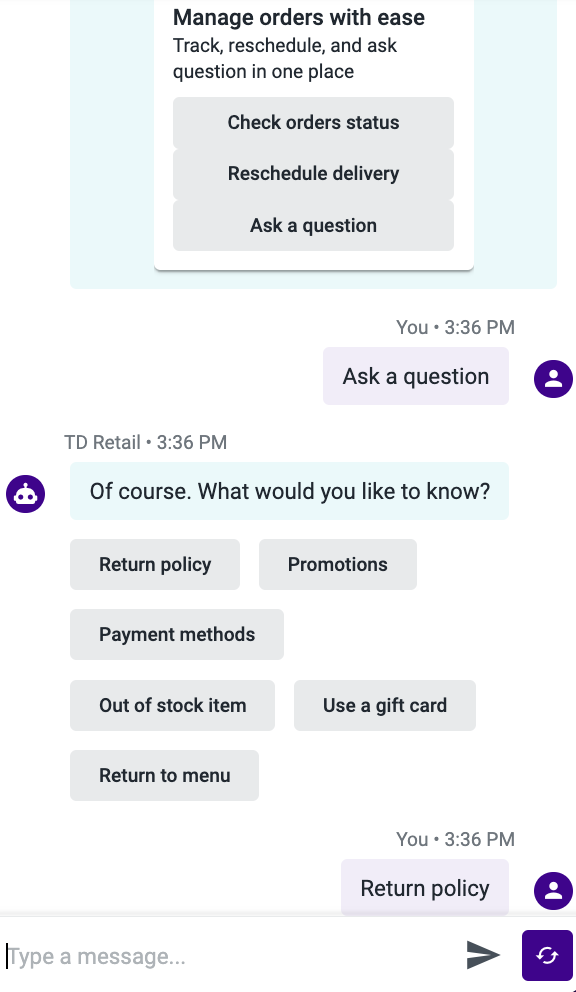Click the TD Retail 3:36 PM timestamp label

(x=146, y=442)
